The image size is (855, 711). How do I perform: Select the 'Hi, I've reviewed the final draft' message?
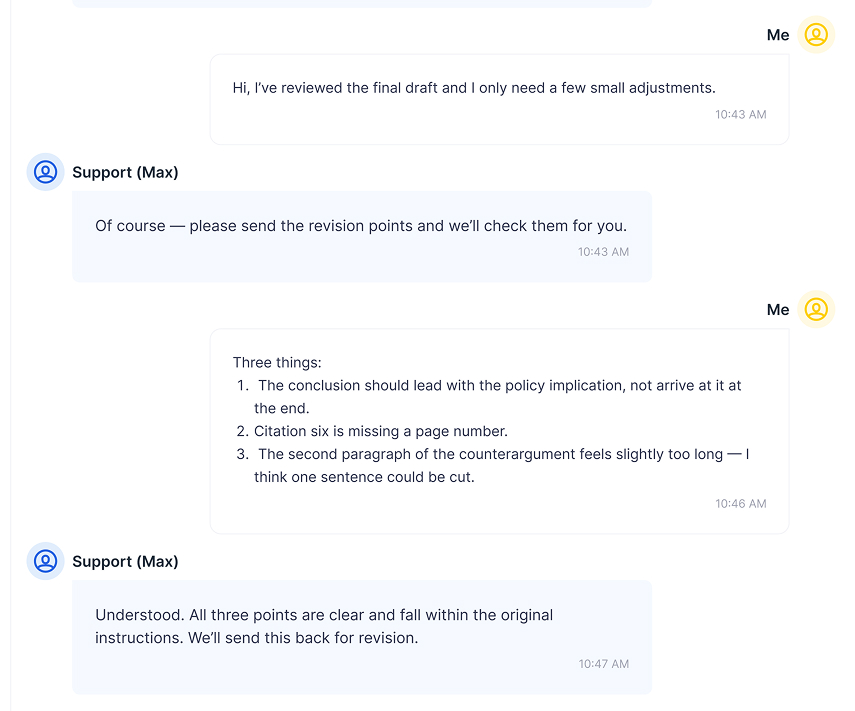pos(474,88)
